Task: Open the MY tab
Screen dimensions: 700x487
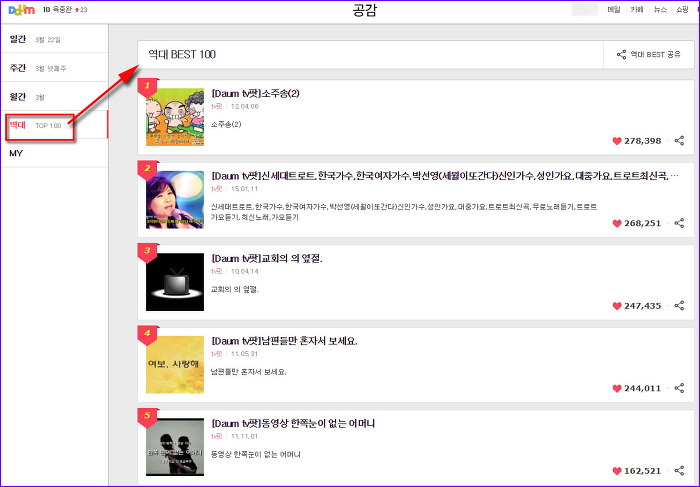Action: point(54,154)
